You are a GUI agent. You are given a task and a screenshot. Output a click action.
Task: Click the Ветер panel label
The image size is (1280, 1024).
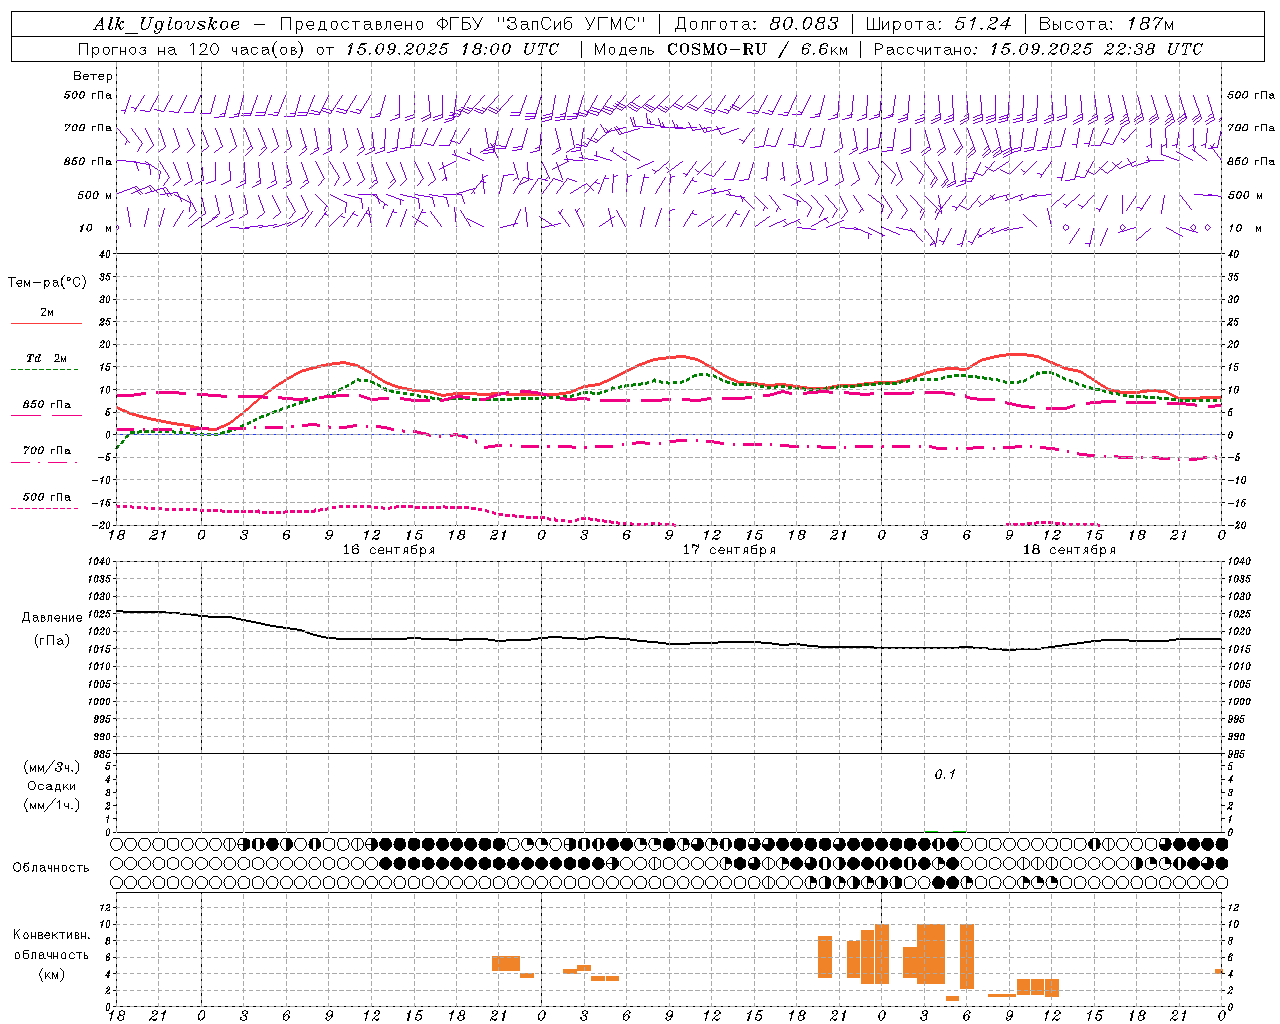click(x=93, y=76)
